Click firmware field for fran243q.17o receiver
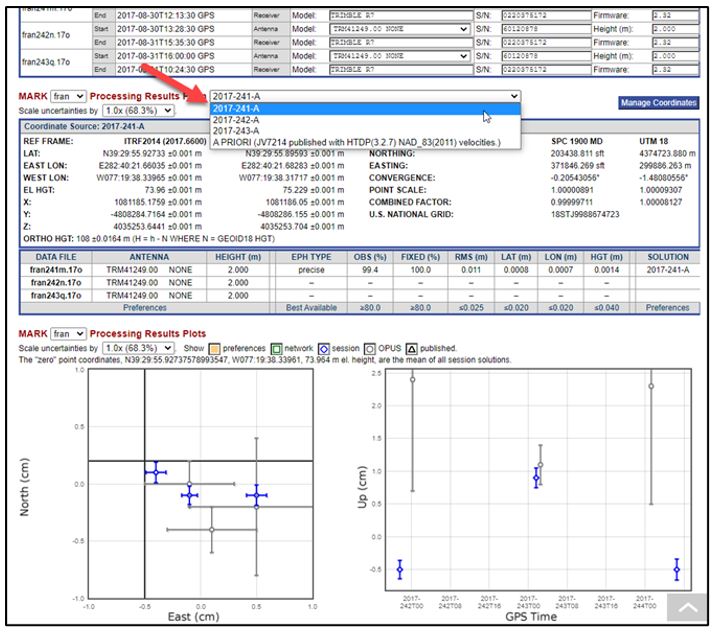 (675, 70)
